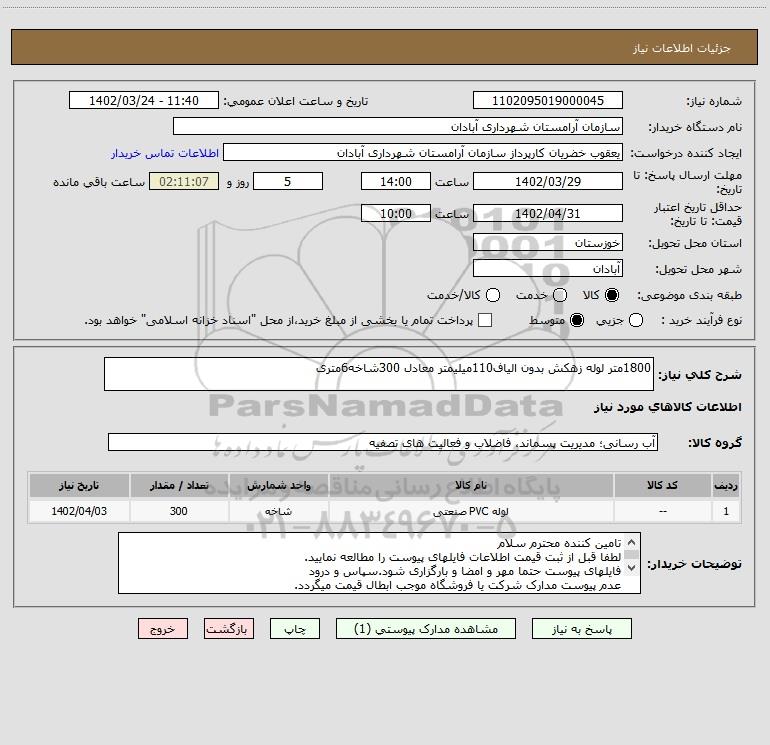Click need date cell 1402/04/03
The height and width of the screenshot is (745, 770).
79,511
